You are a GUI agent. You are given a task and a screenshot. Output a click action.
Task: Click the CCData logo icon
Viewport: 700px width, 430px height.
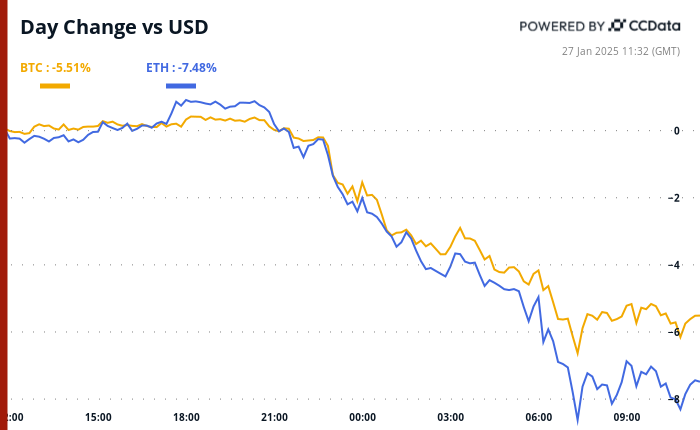click(617, 26)
